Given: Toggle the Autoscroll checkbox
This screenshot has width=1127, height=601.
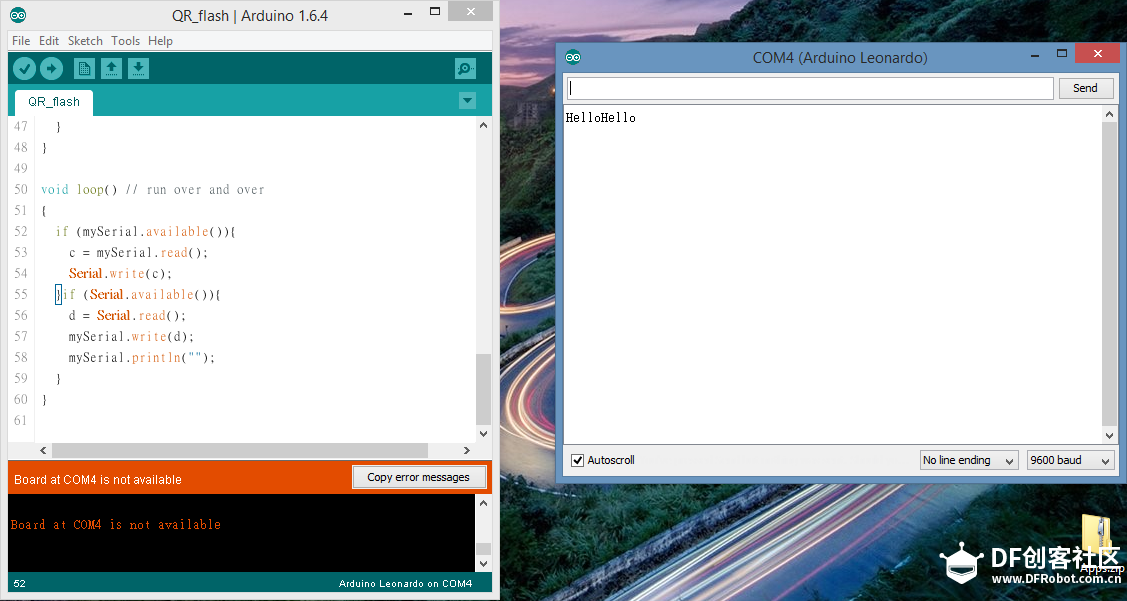Looking at the screenshot, I should (x=577, y=460).
